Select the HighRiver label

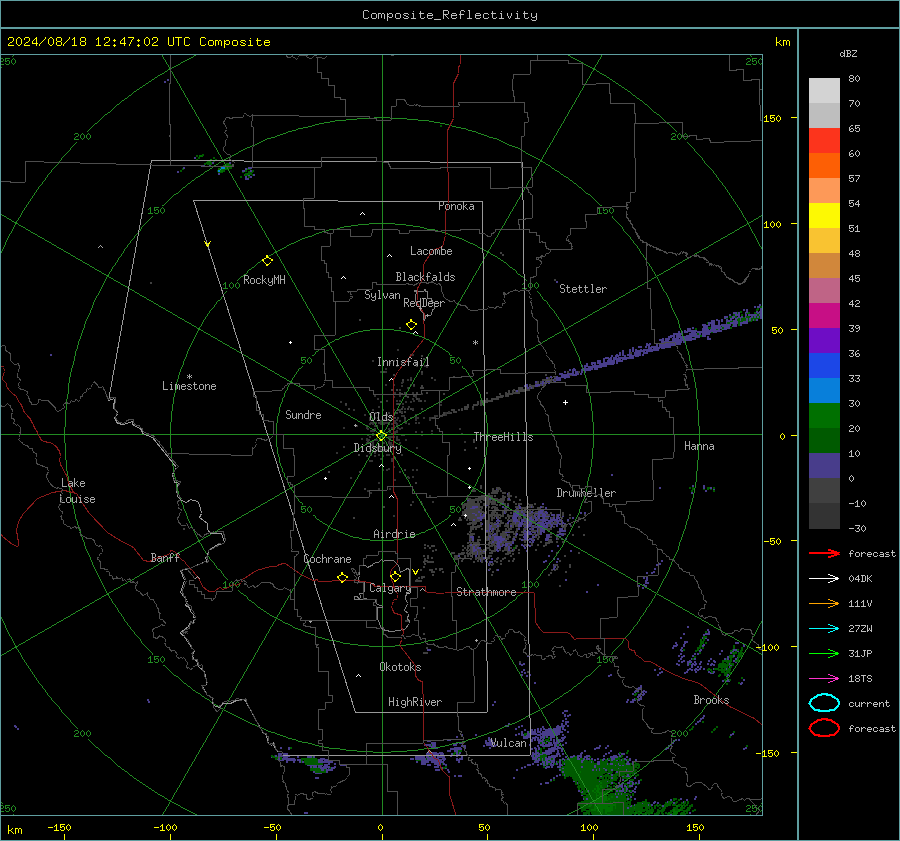click(x=415, y=702)
